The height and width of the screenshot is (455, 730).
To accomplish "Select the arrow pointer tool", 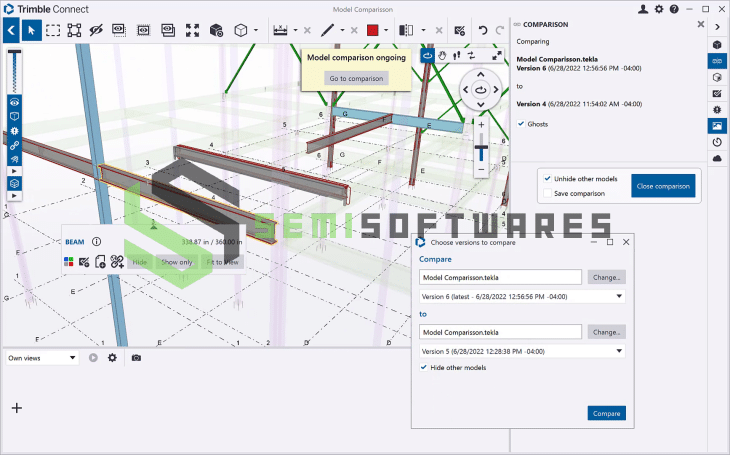I will pyautogui.click(x=31, y=30).
